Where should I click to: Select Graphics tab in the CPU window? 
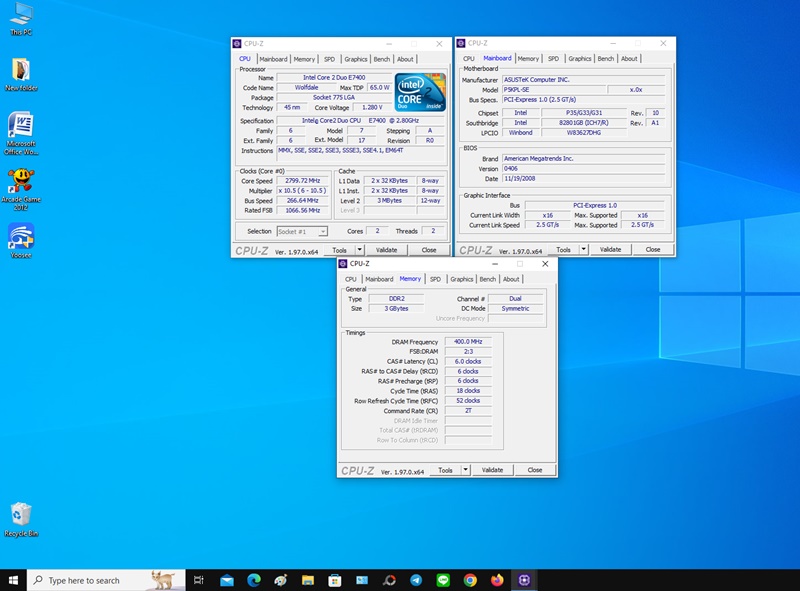(356, 59)
